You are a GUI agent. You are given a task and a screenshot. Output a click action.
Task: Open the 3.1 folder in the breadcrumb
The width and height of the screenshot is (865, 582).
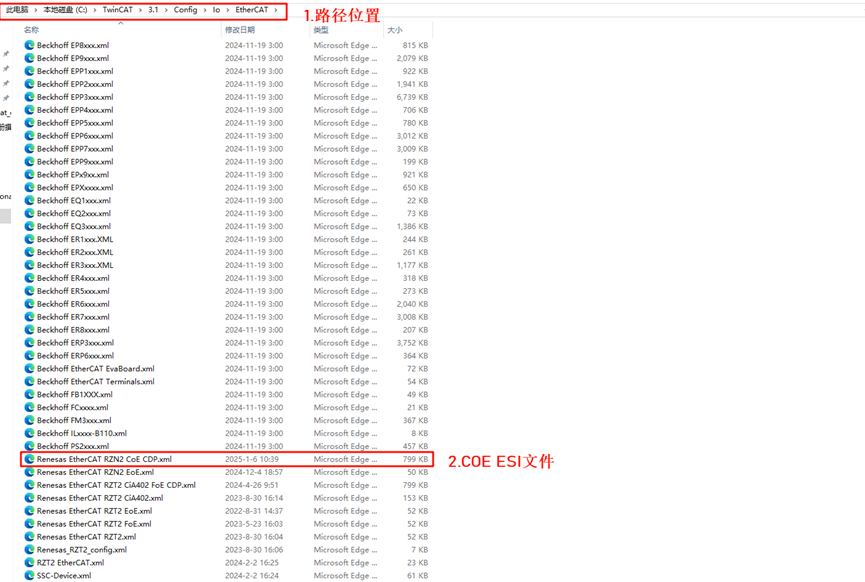(x=153, y=10)
